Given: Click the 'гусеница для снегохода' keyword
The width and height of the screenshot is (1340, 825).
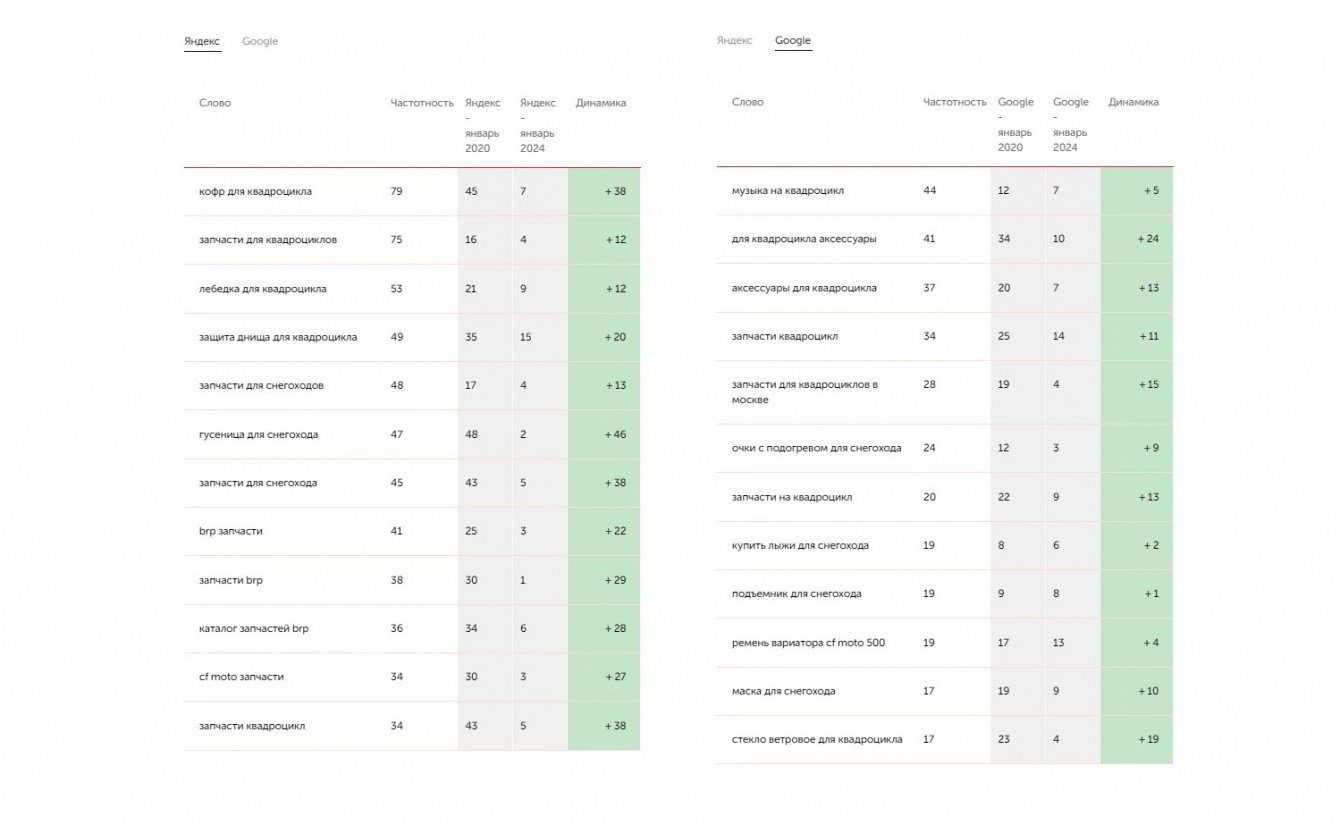Looking at the screenshot, I should pyautogui.click(x=258, y=435).
